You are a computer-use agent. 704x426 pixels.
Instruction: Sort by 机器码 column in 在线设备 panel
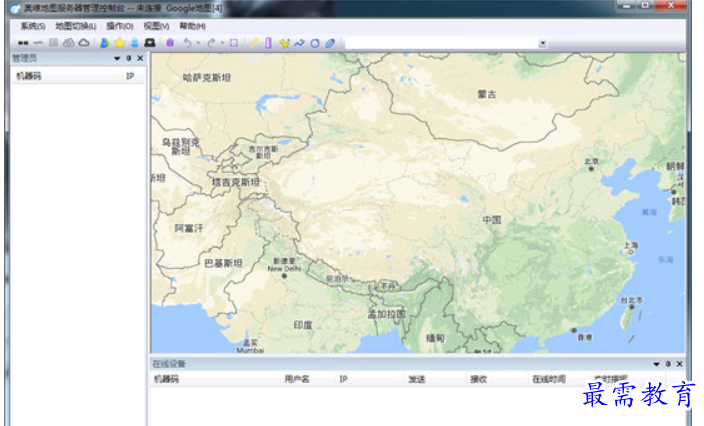click(166, 379)
